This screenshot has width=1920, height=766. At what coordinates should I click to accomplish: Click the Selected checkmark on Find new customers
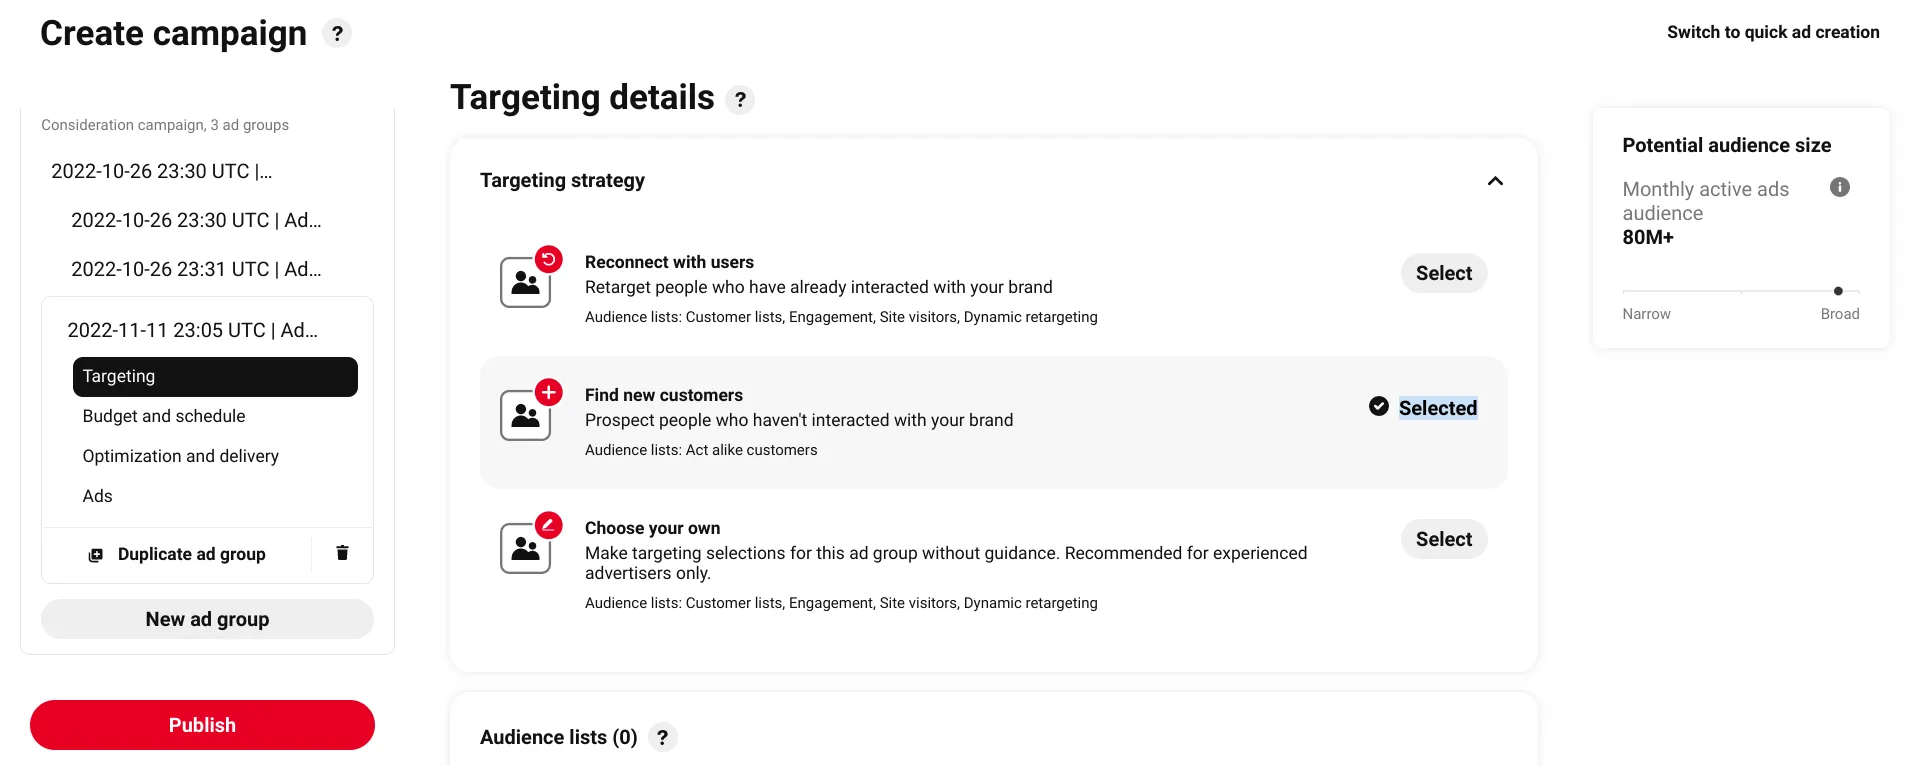(1378, 406)
